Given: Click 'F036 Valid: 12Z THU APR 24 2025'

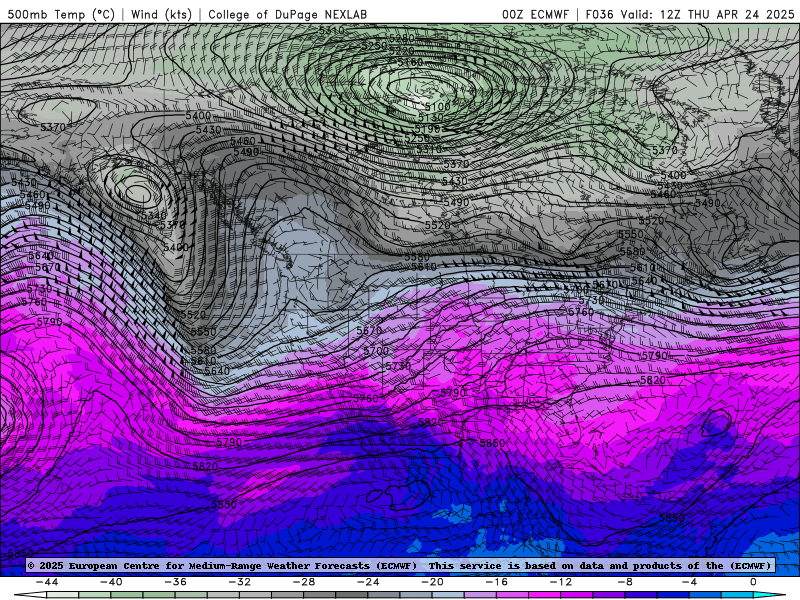Looking at the screenshot, I should click(690, 14).
